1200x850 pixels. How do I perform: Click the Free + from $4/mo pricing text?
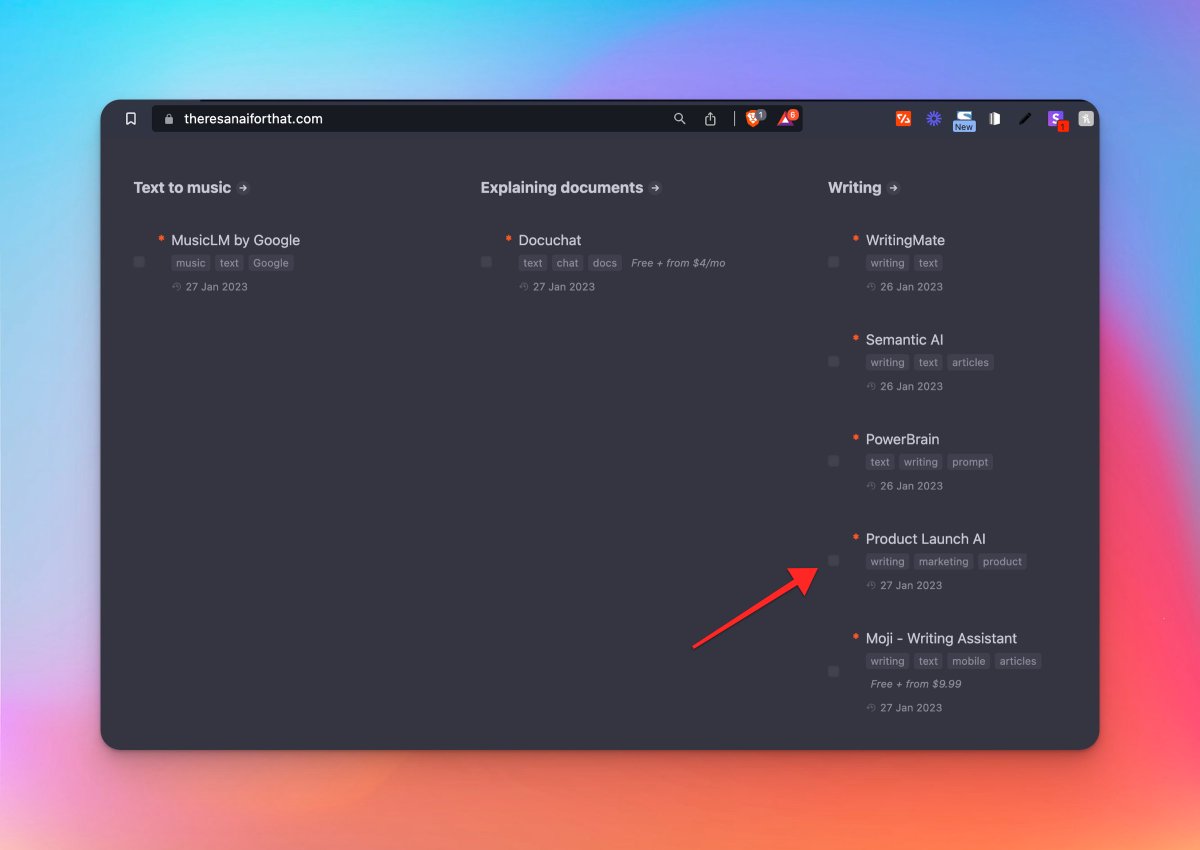click(678, 263)
